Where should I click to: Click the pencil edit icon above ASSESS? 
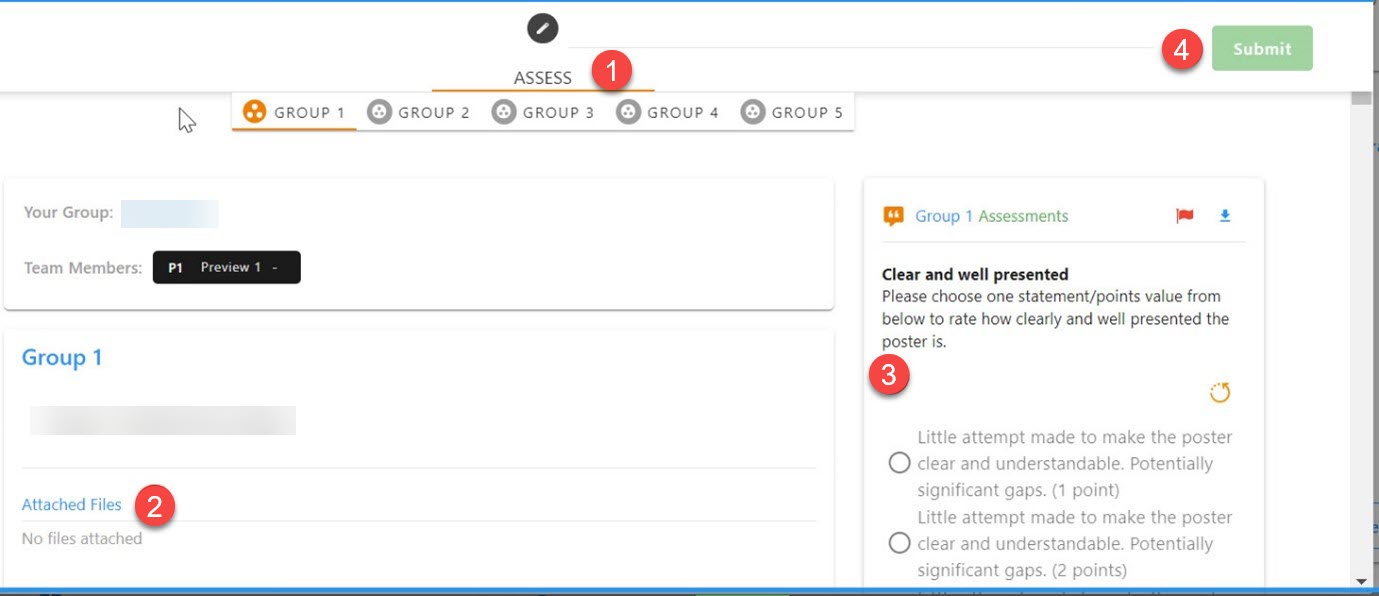click(x=542, y=28)
